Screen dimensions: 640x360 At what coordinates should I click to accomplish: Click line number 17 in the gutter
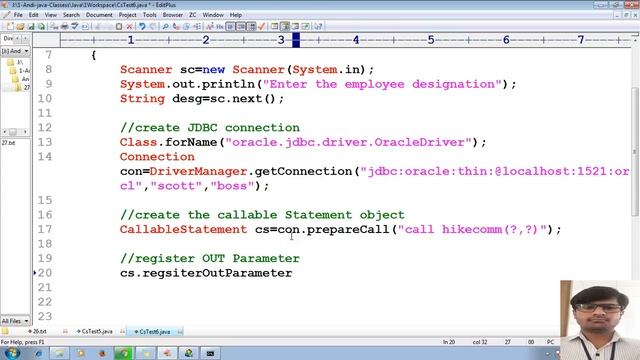click(x=44, y=229)
